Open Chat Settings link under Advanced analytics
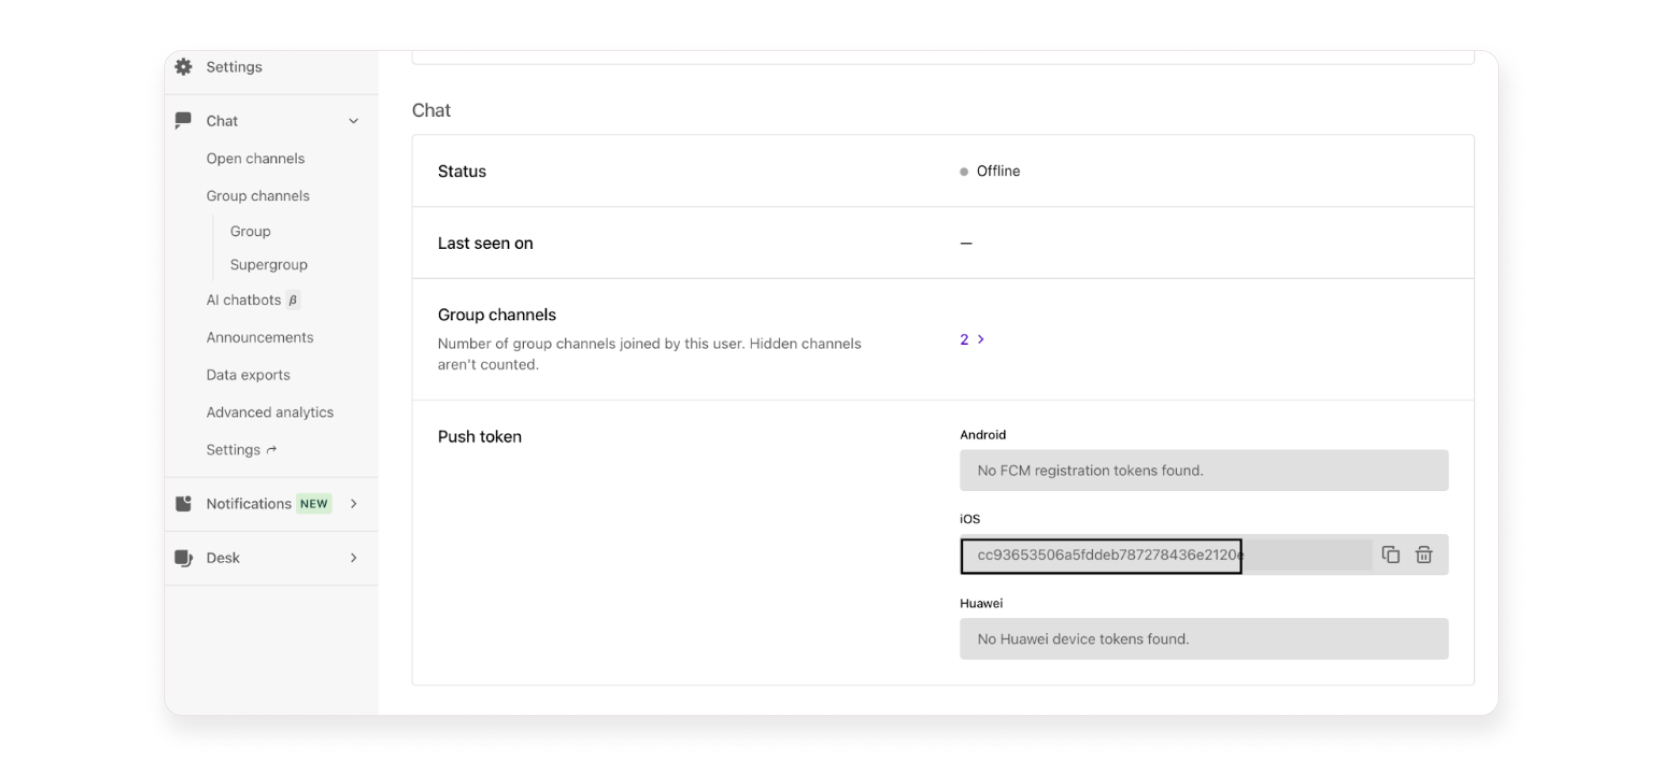Image resolution: width=1664 pixels, height=768 pixels. [x=233, y=450]
